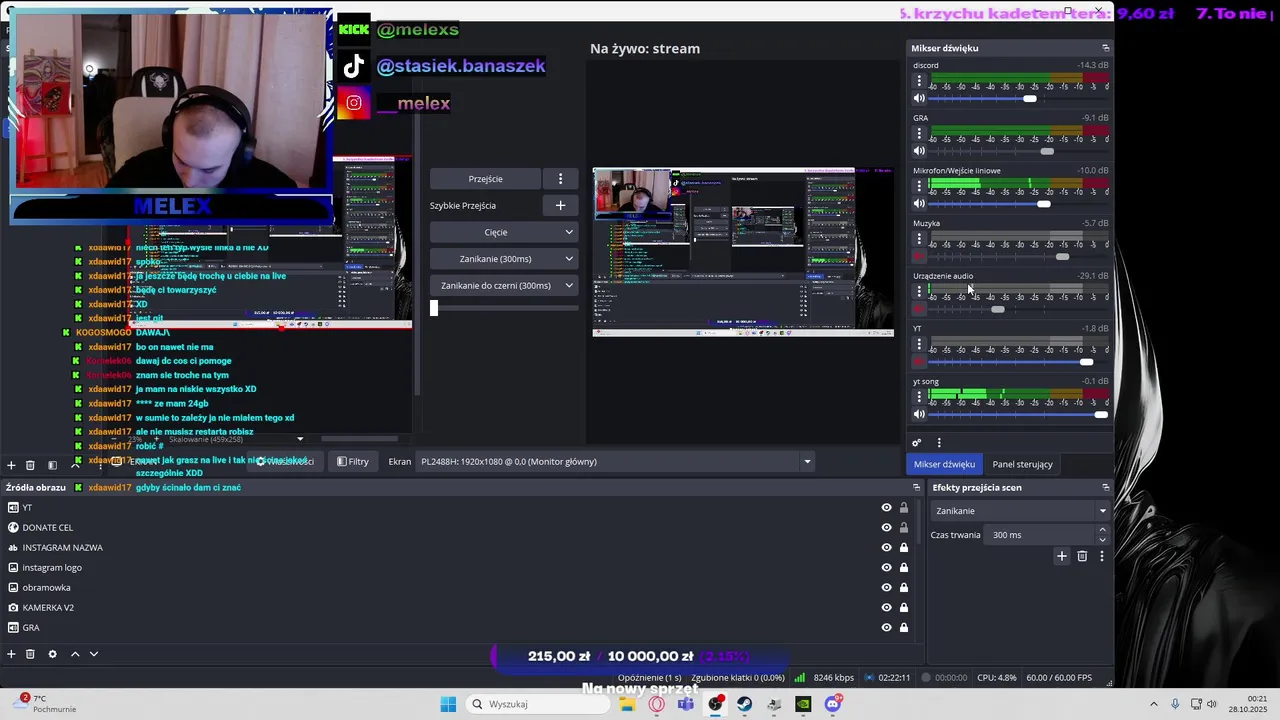Image resolution: width=1280 pixels, height=720 pixels.
Task: Switch to Panel sterujący tab
Action: point(1022,464)
